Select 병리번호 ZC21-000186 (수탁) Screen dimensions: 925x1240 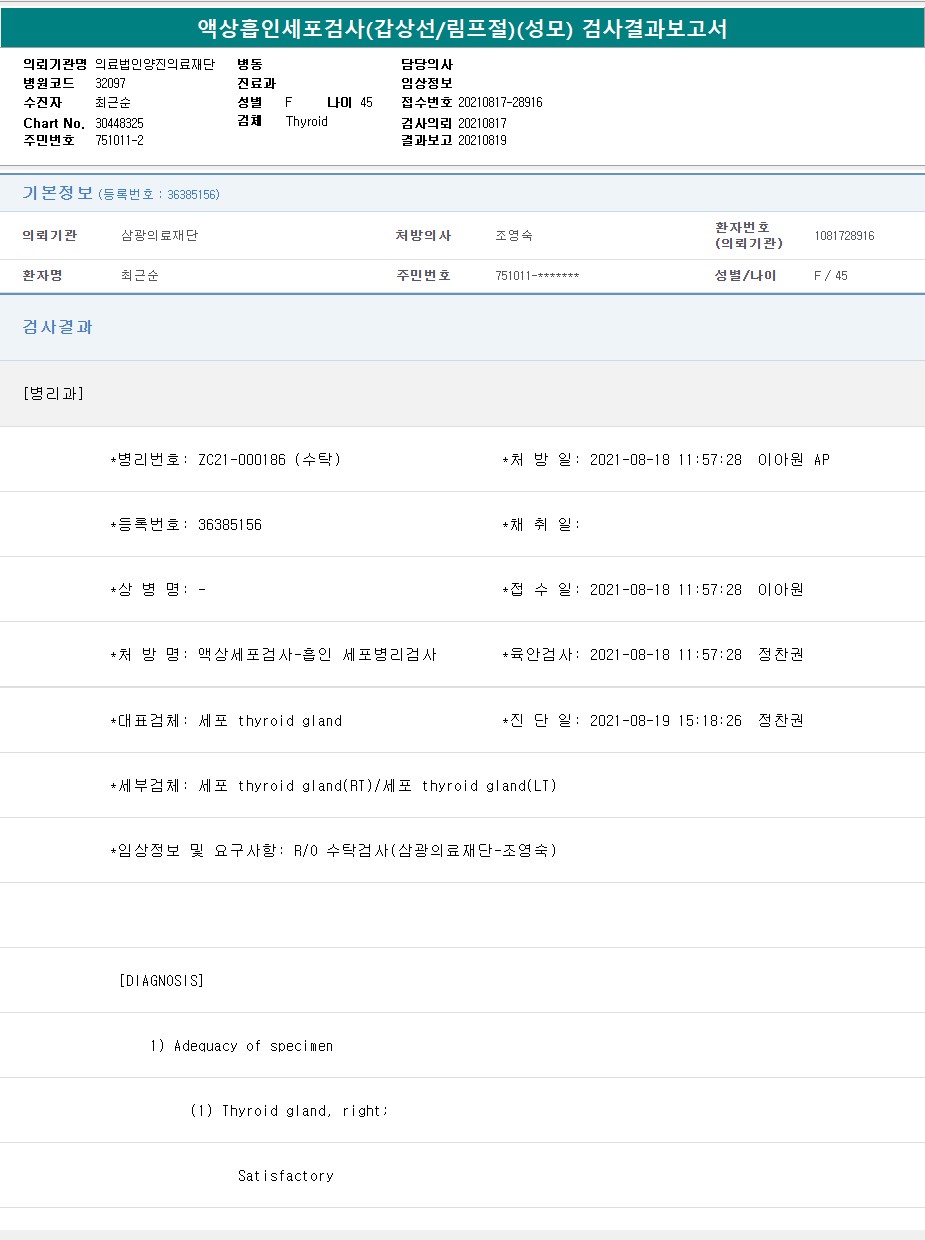269,460
